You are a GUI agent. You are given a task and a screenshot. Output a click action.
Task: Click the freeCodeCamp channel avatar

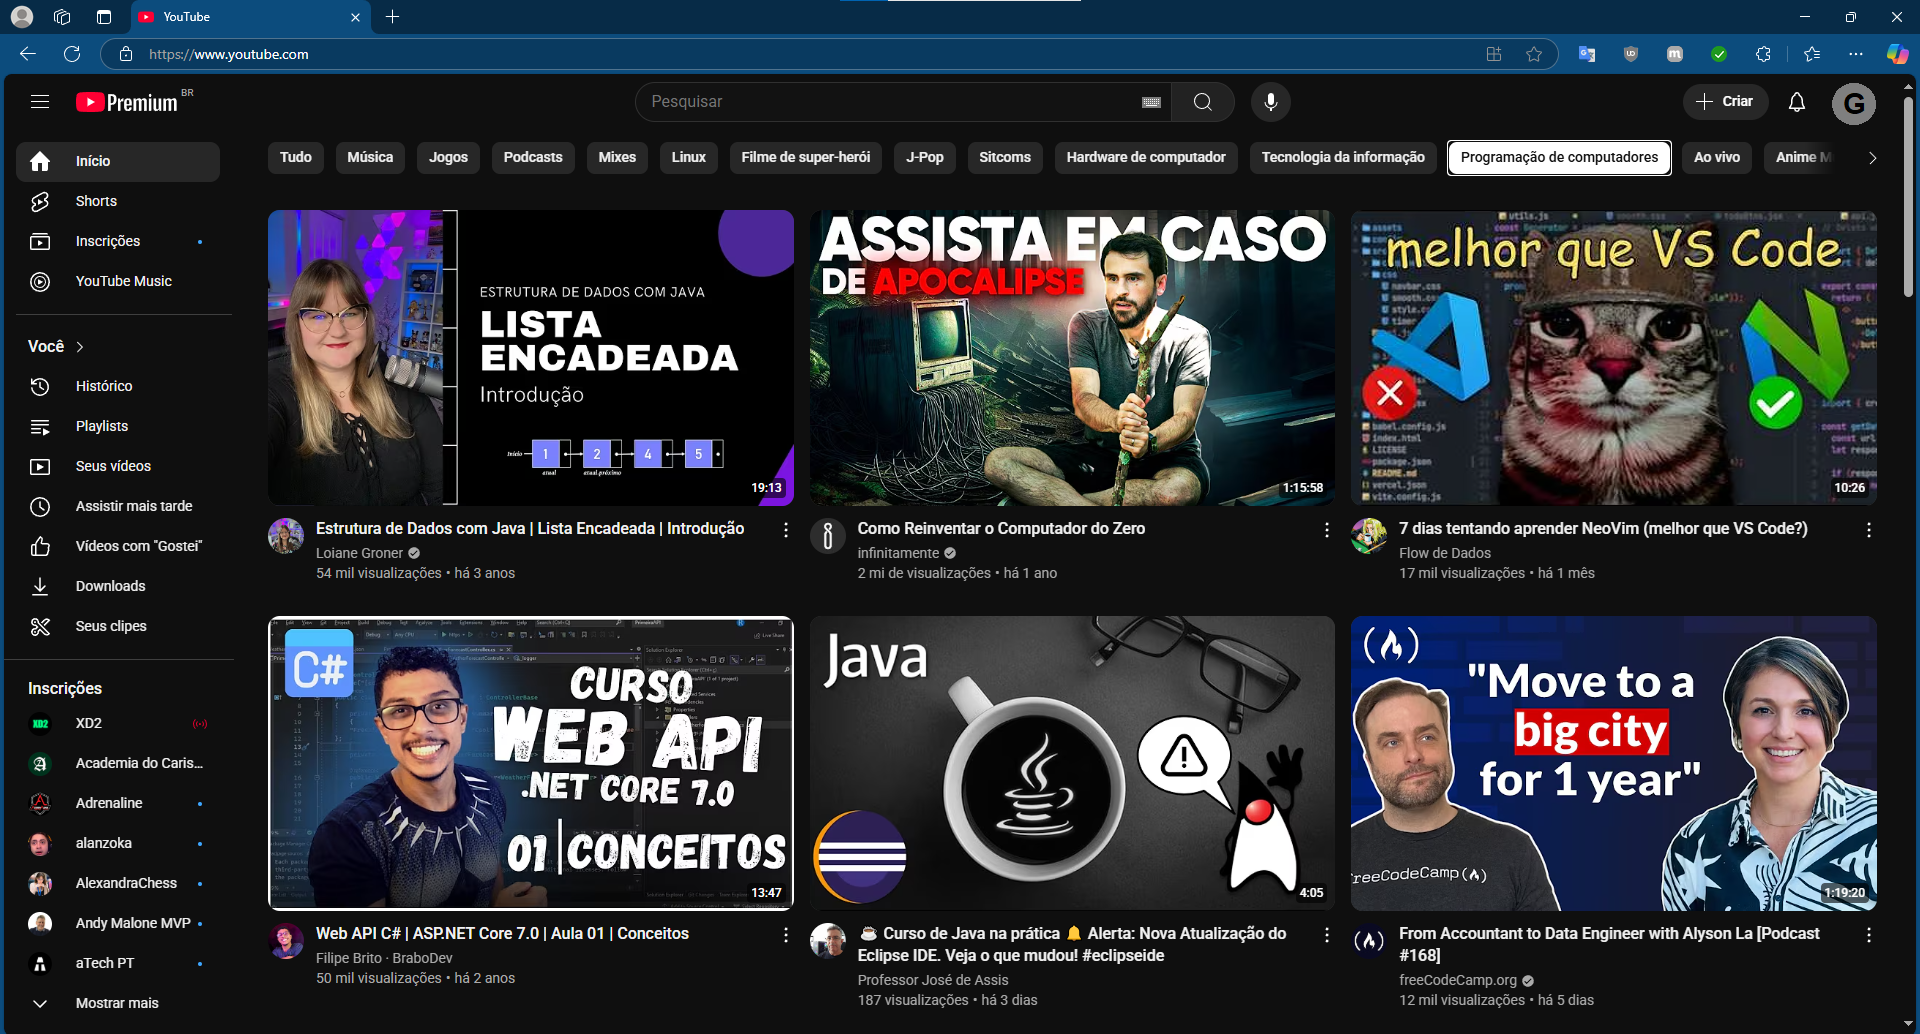coord(1369,941)
